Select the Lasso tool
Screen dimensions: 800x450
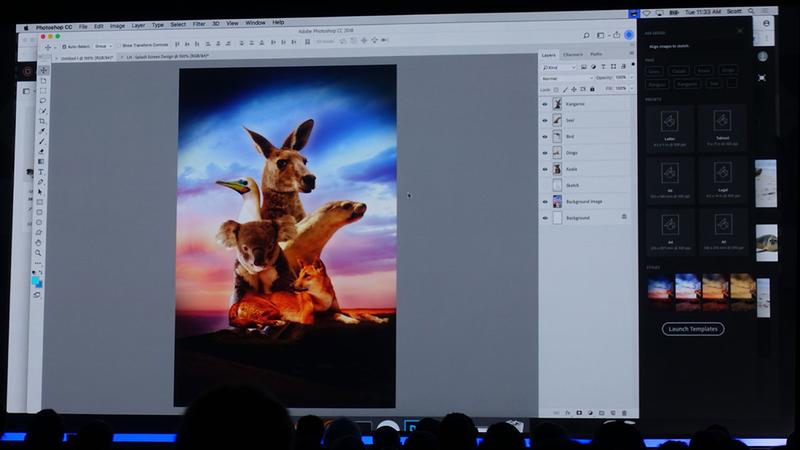tap(42, 100)
